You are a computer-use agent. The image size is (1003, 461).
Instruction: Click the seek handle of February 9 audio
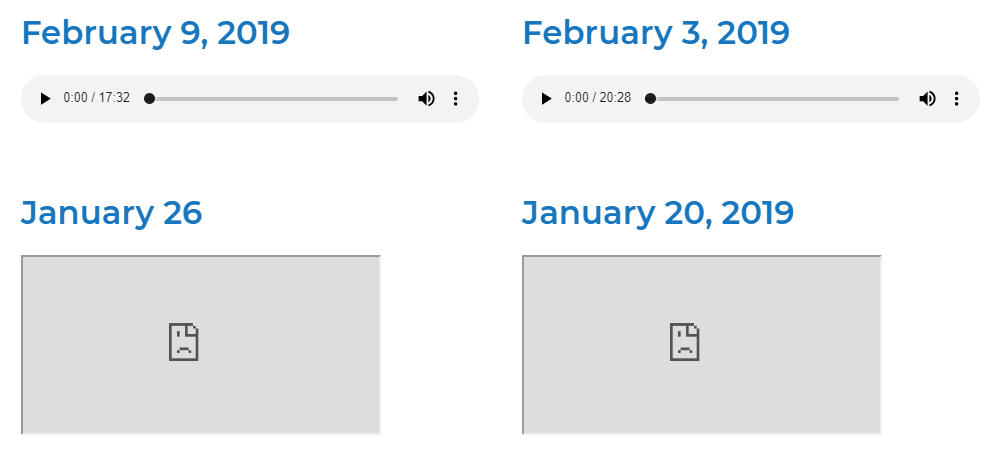150,99
